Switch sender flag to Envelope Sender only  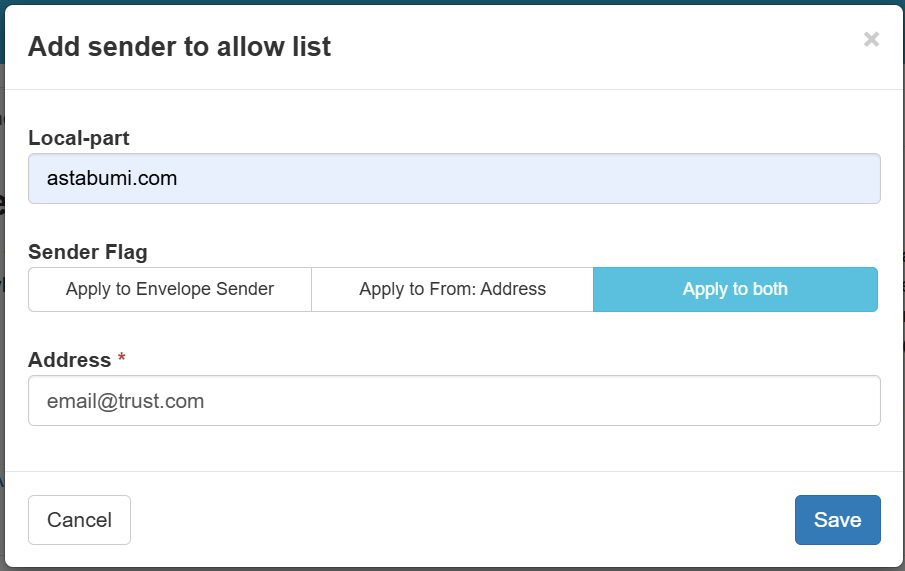[x=170, y=289]
